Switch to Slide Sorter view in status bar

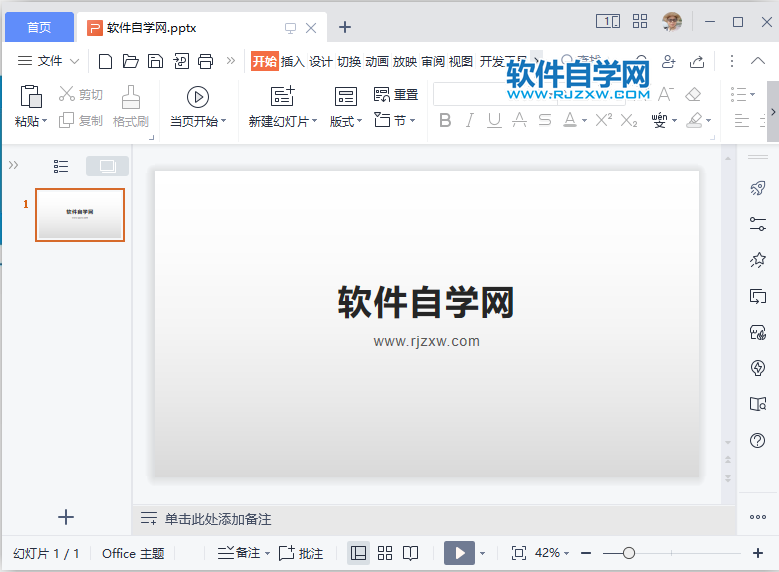[x=385, y=553]
